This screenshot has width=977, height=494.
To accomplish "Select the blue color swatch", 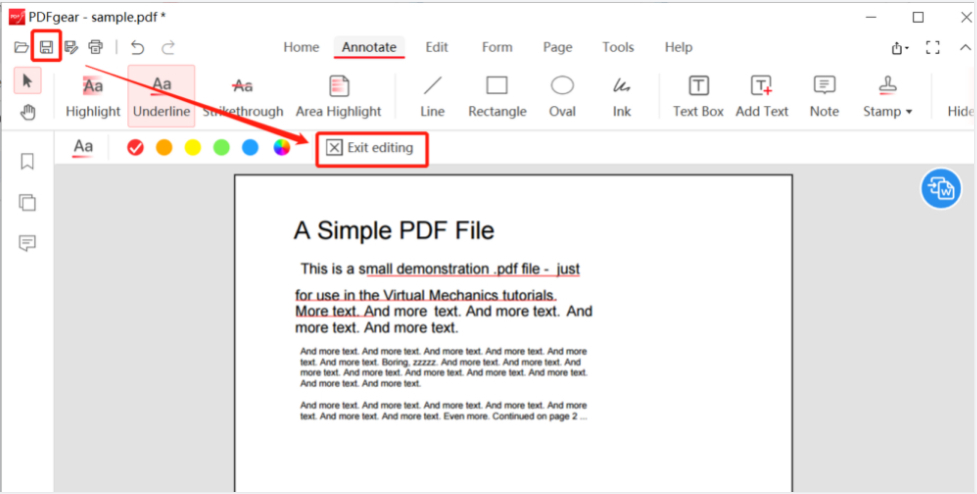I will (250, 148).
